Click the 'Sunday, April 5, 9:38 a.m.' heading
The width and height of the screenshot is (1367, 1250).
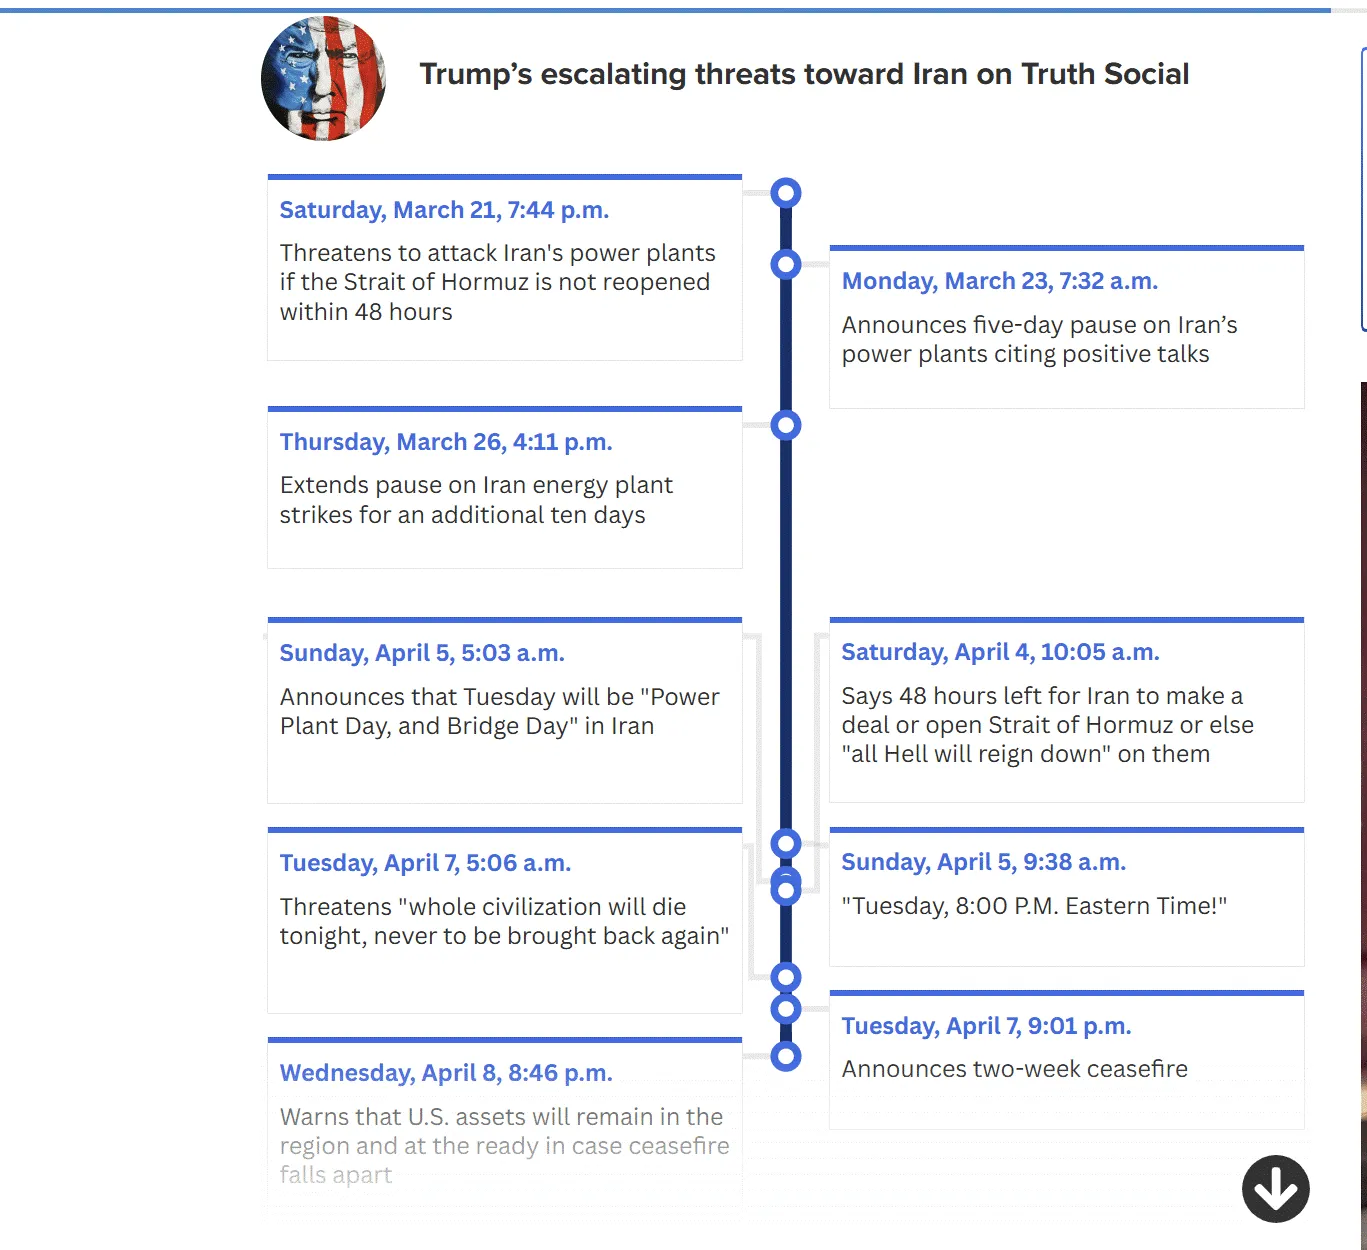tap(984, 862)
